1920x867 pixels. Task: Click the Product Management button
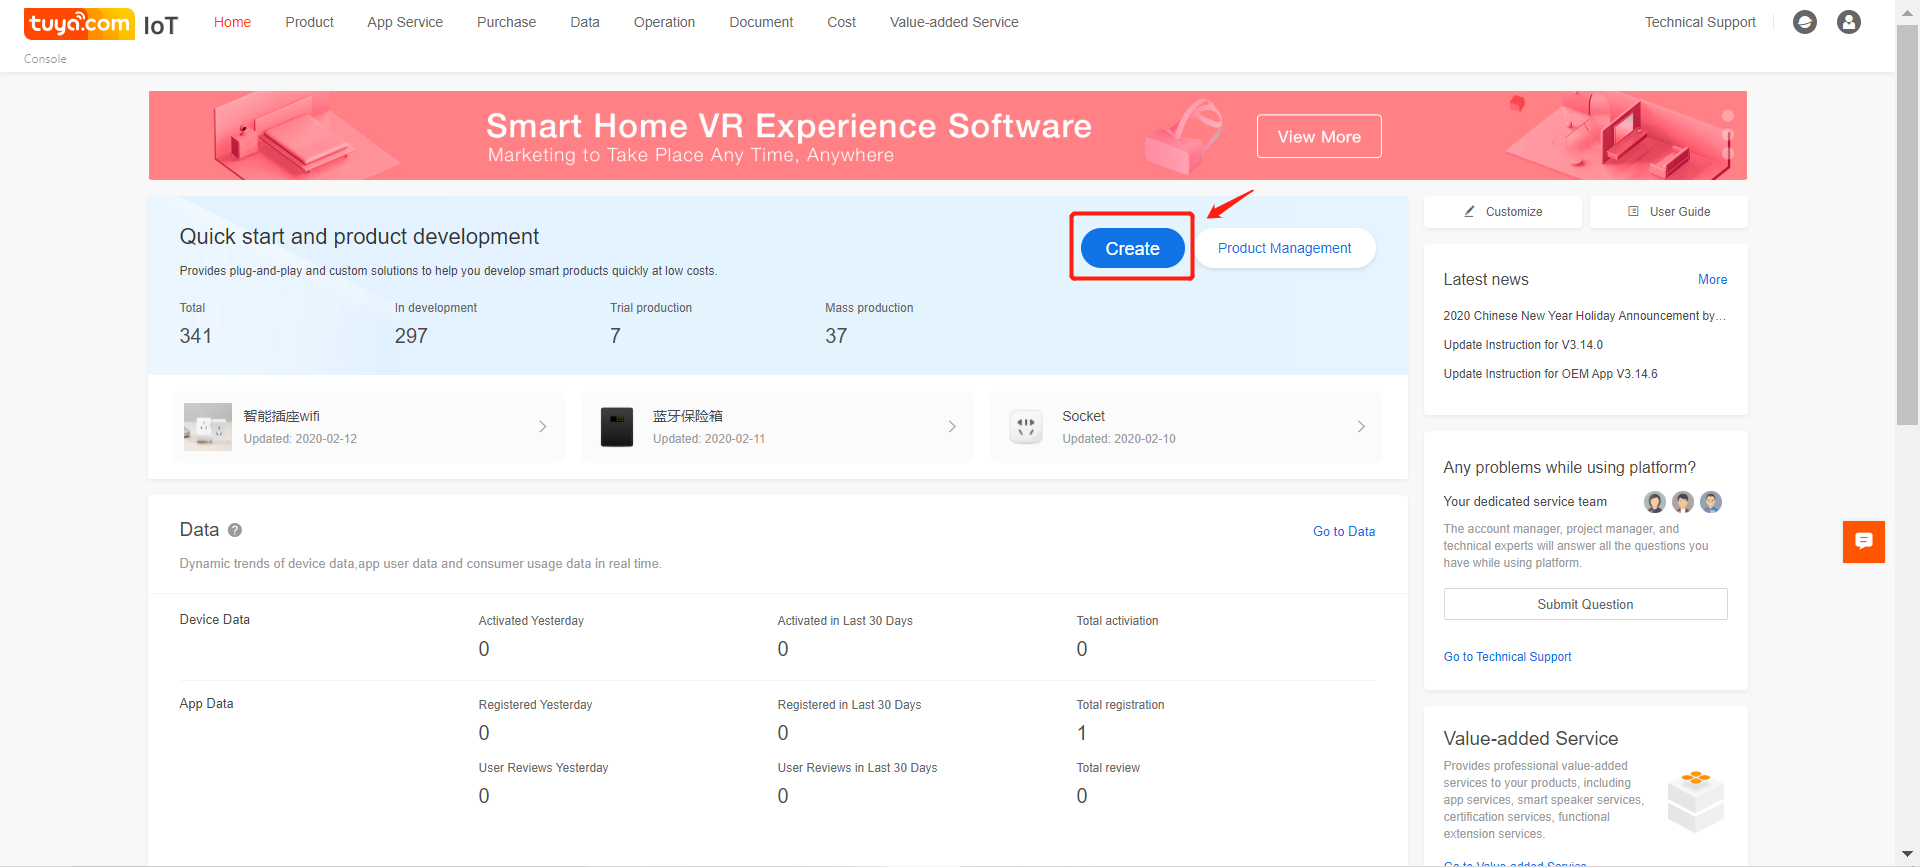coord(1284,248)
